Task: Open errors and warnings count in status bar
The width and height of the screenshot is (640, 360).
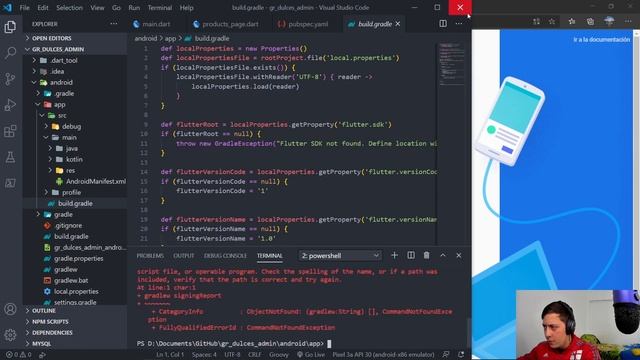Action: [x=18, y=355]
